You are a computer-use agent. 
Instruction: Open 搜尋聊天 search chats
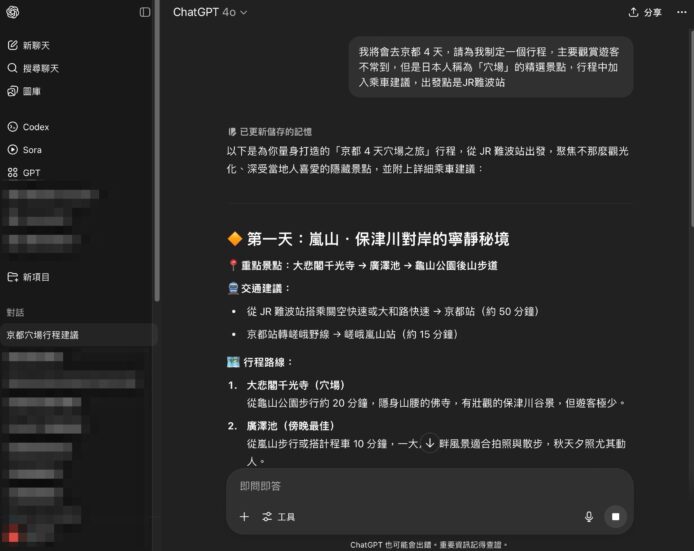(x=40, y=68)
